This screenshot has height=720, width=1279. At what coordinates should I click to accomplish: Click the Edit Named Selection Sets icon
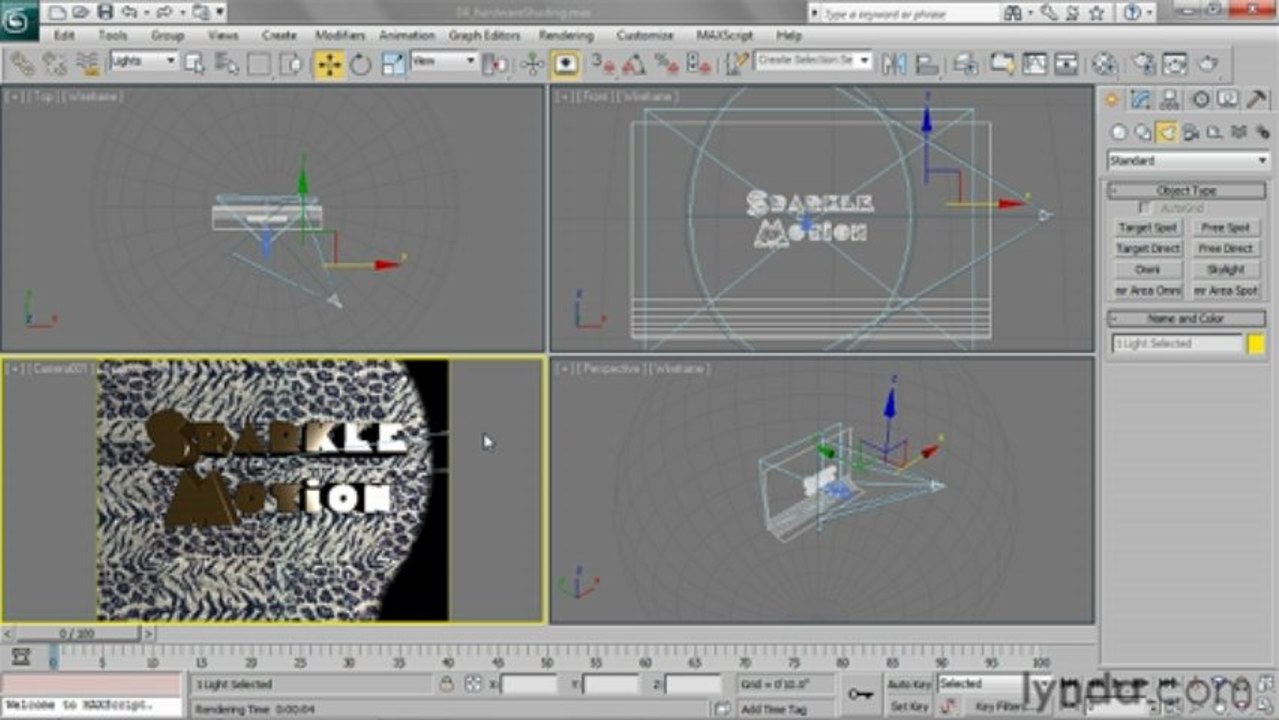[737, 63]
